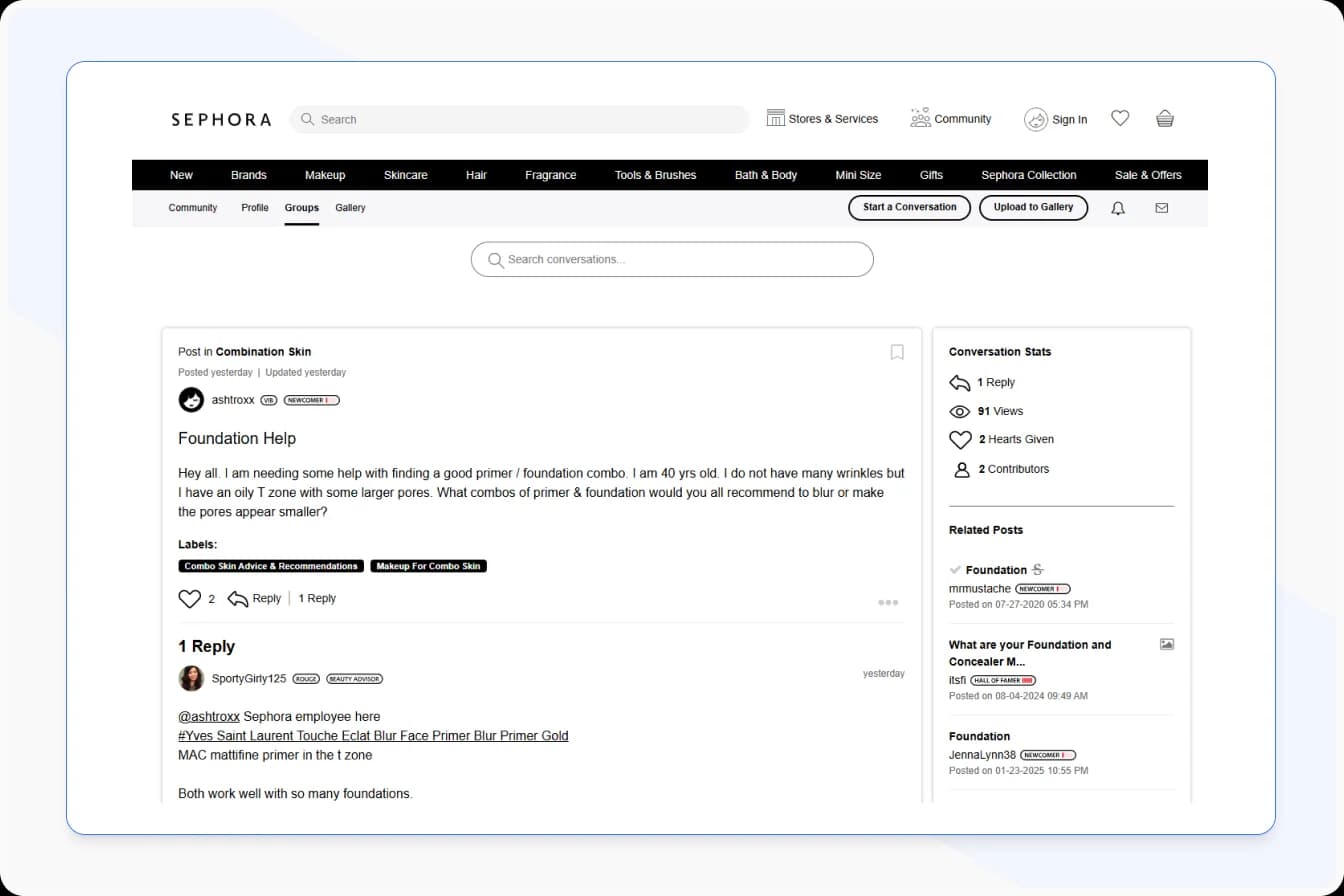The image size is (1344, 896).
Task: Open notifications via the bell icon
Action: [1117, 208]
